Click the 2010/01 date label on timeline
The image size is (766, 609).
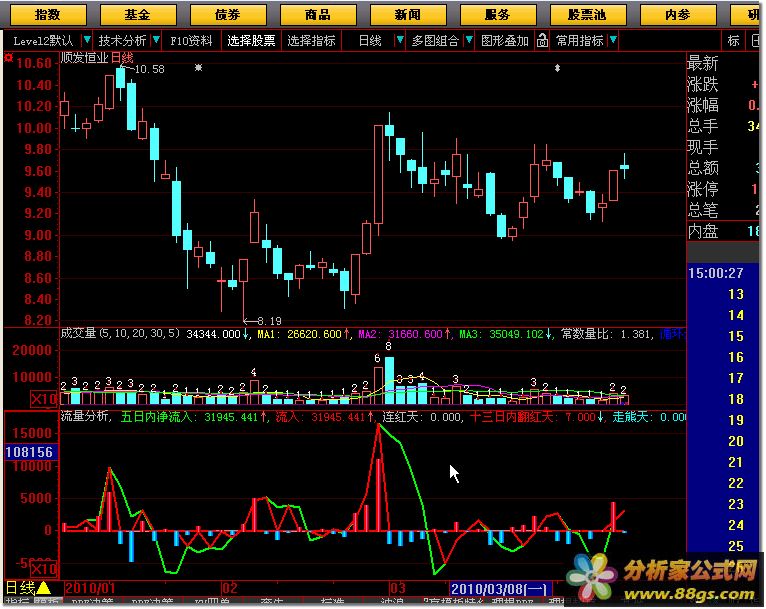(90, 588)
